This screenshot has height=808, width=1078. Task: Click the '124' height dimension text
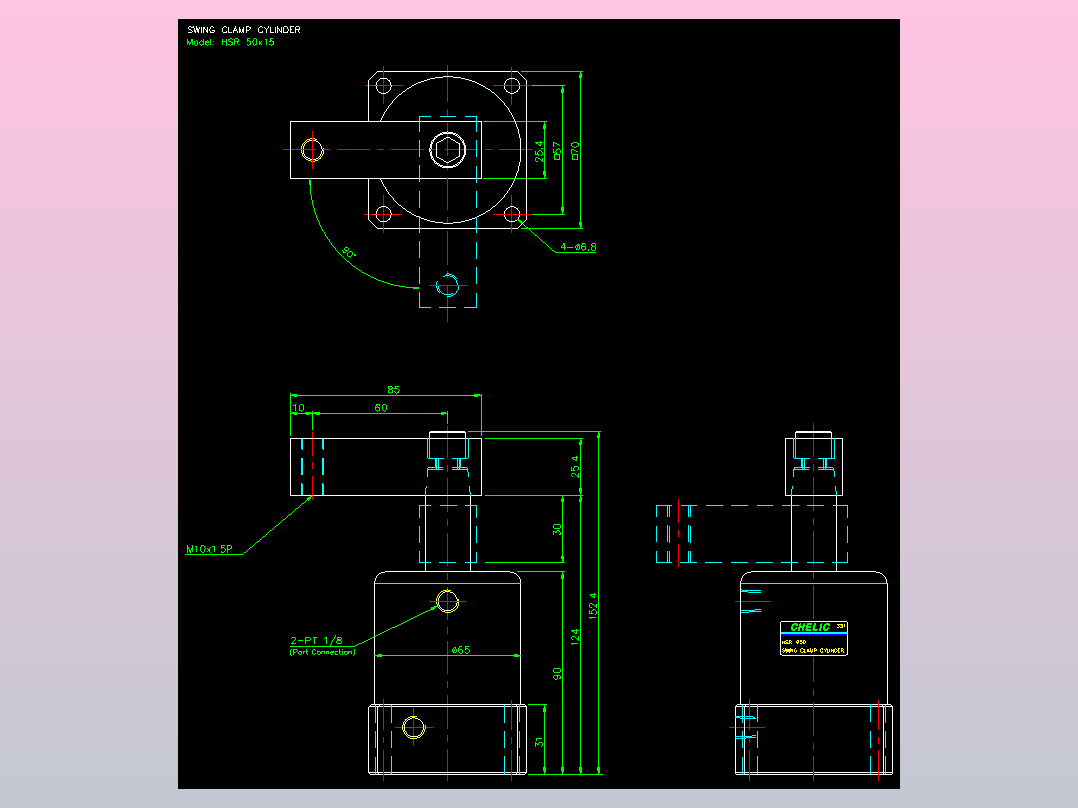tap(575, 636)
